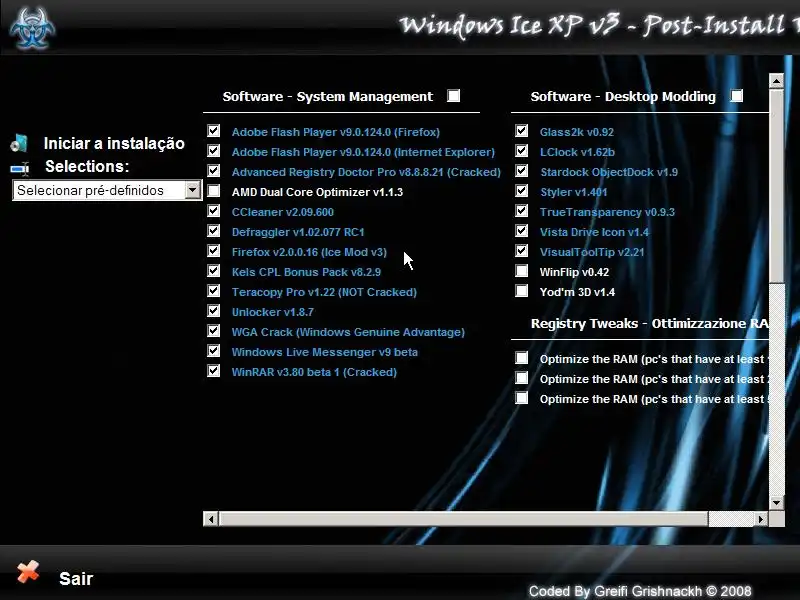Click the Unlocker v1.8.7 label
The image size is (800, 600).
click(272, 312)
